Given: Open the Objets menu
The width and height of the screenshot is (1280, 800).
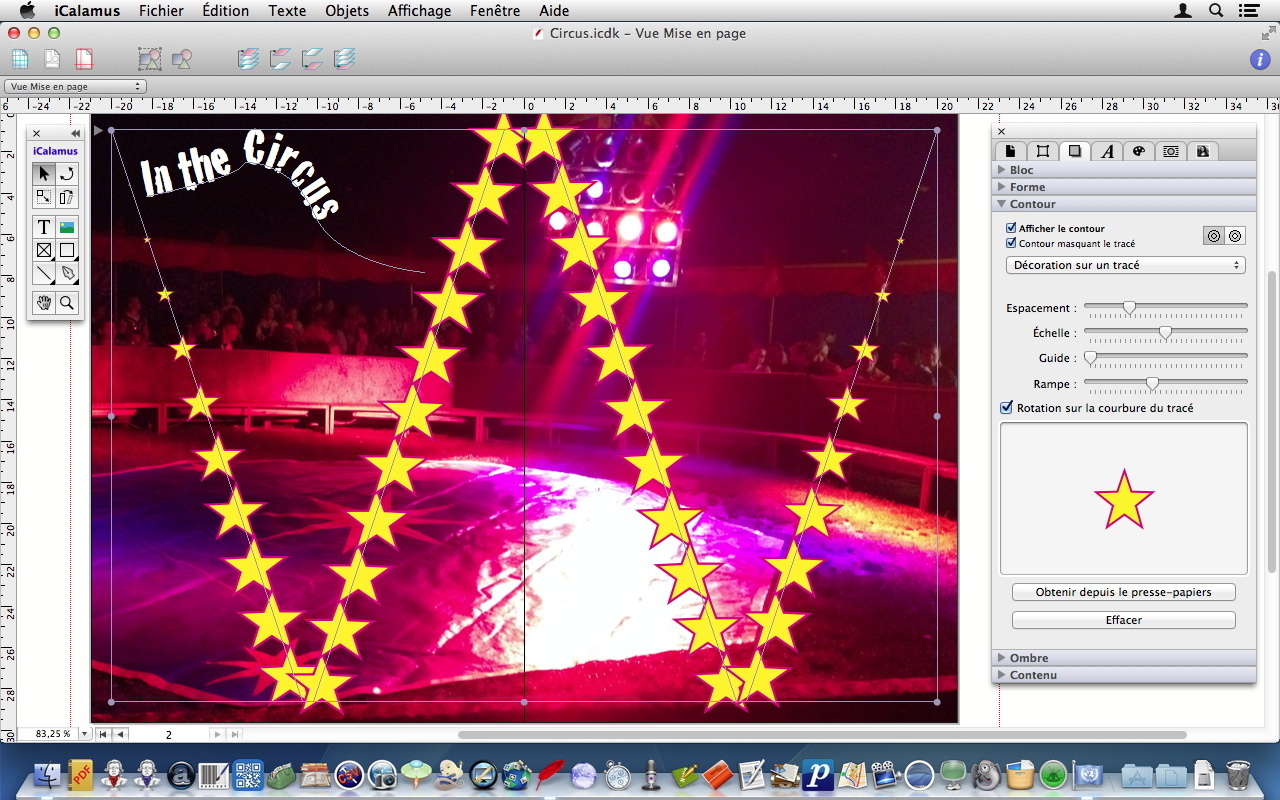Looking at the screenshot, I should click(347, 11).
